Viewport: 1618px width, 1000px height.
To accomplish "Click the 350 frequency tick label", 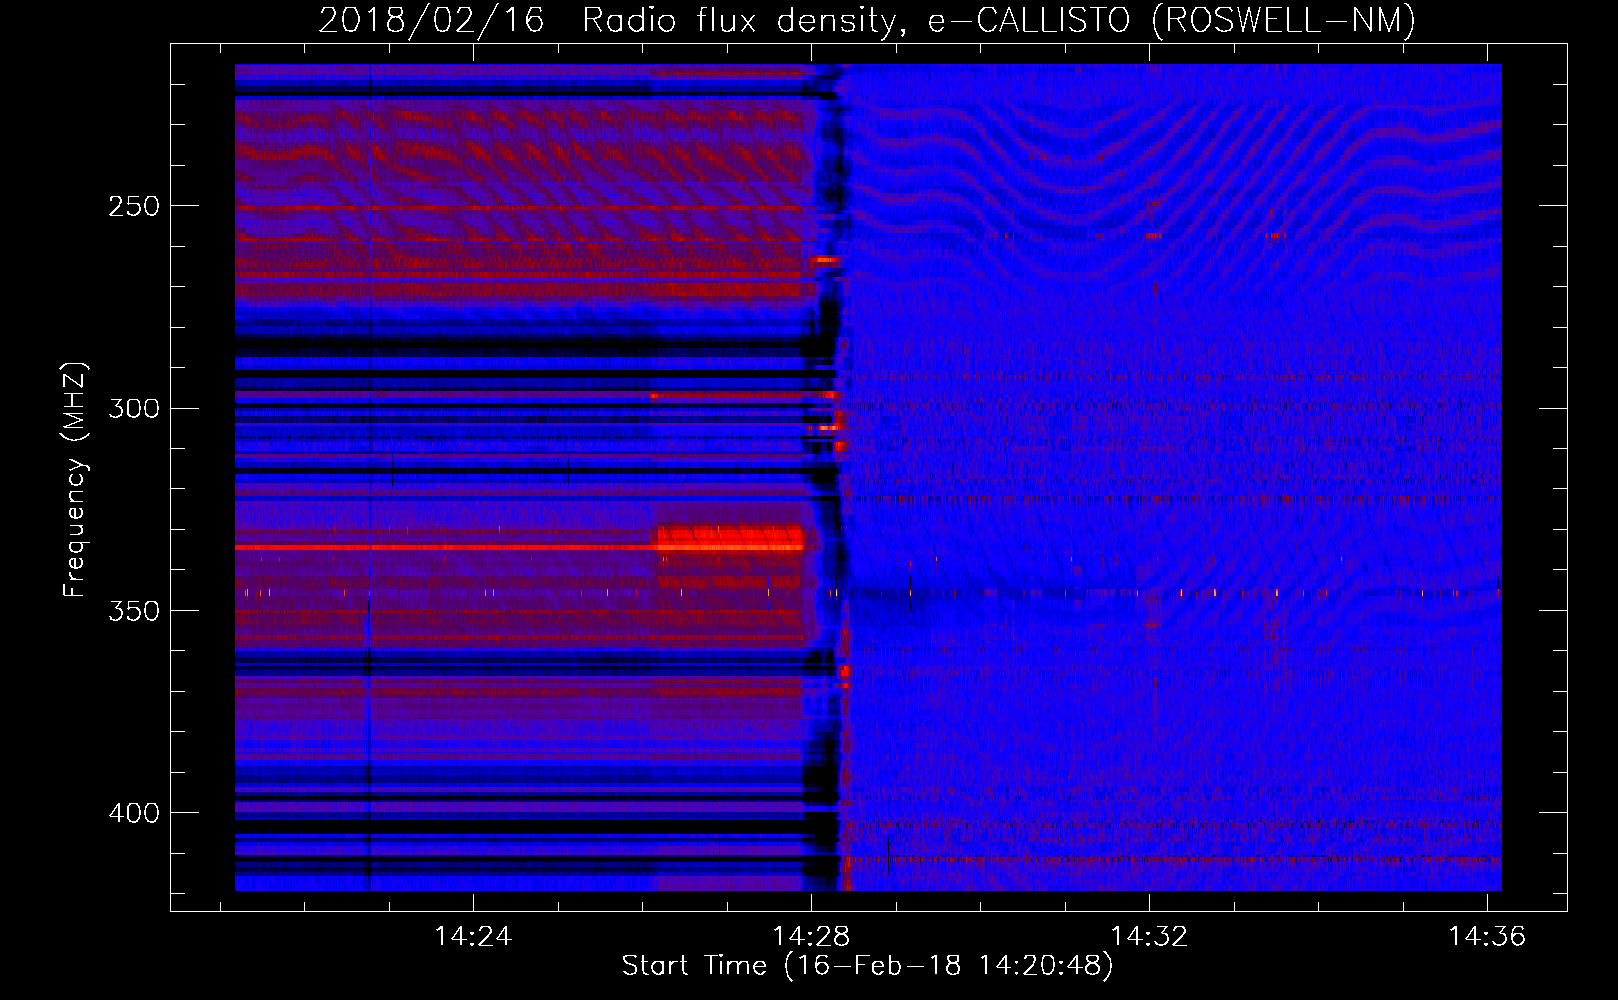I will tap(133, 611).
